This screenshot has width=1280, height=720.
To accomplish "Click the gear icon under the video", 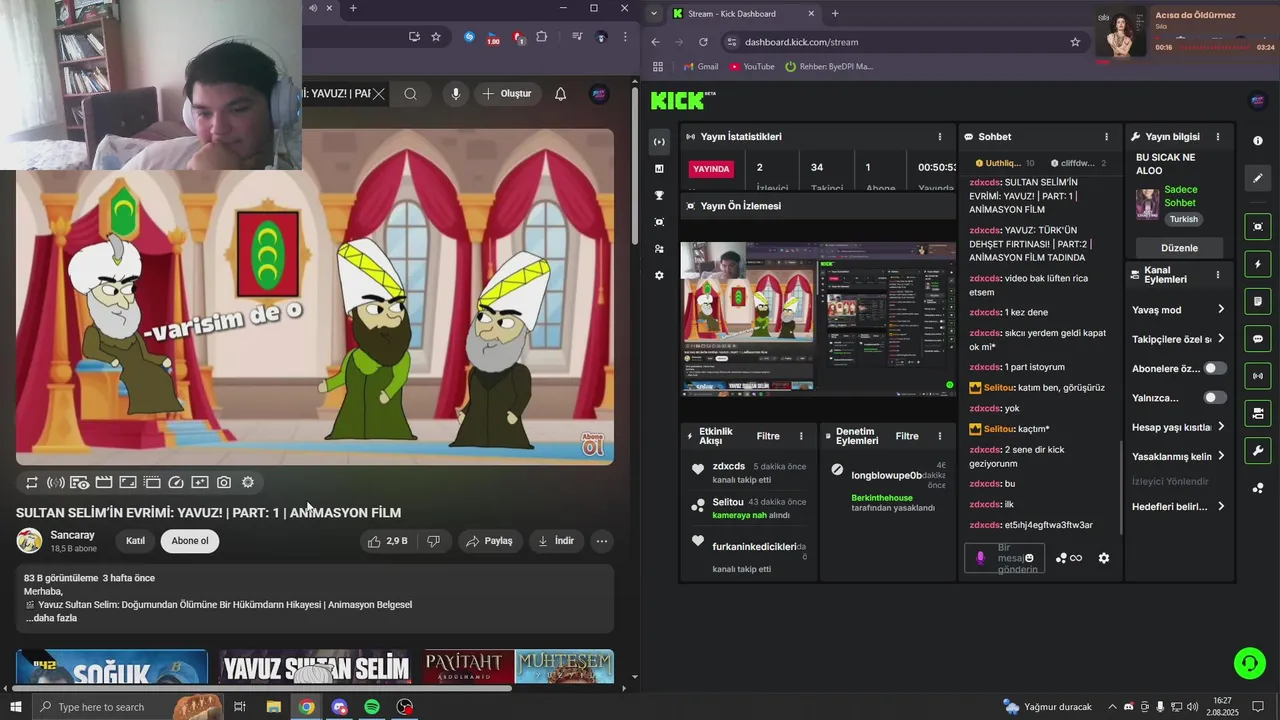I will (248, 482).
